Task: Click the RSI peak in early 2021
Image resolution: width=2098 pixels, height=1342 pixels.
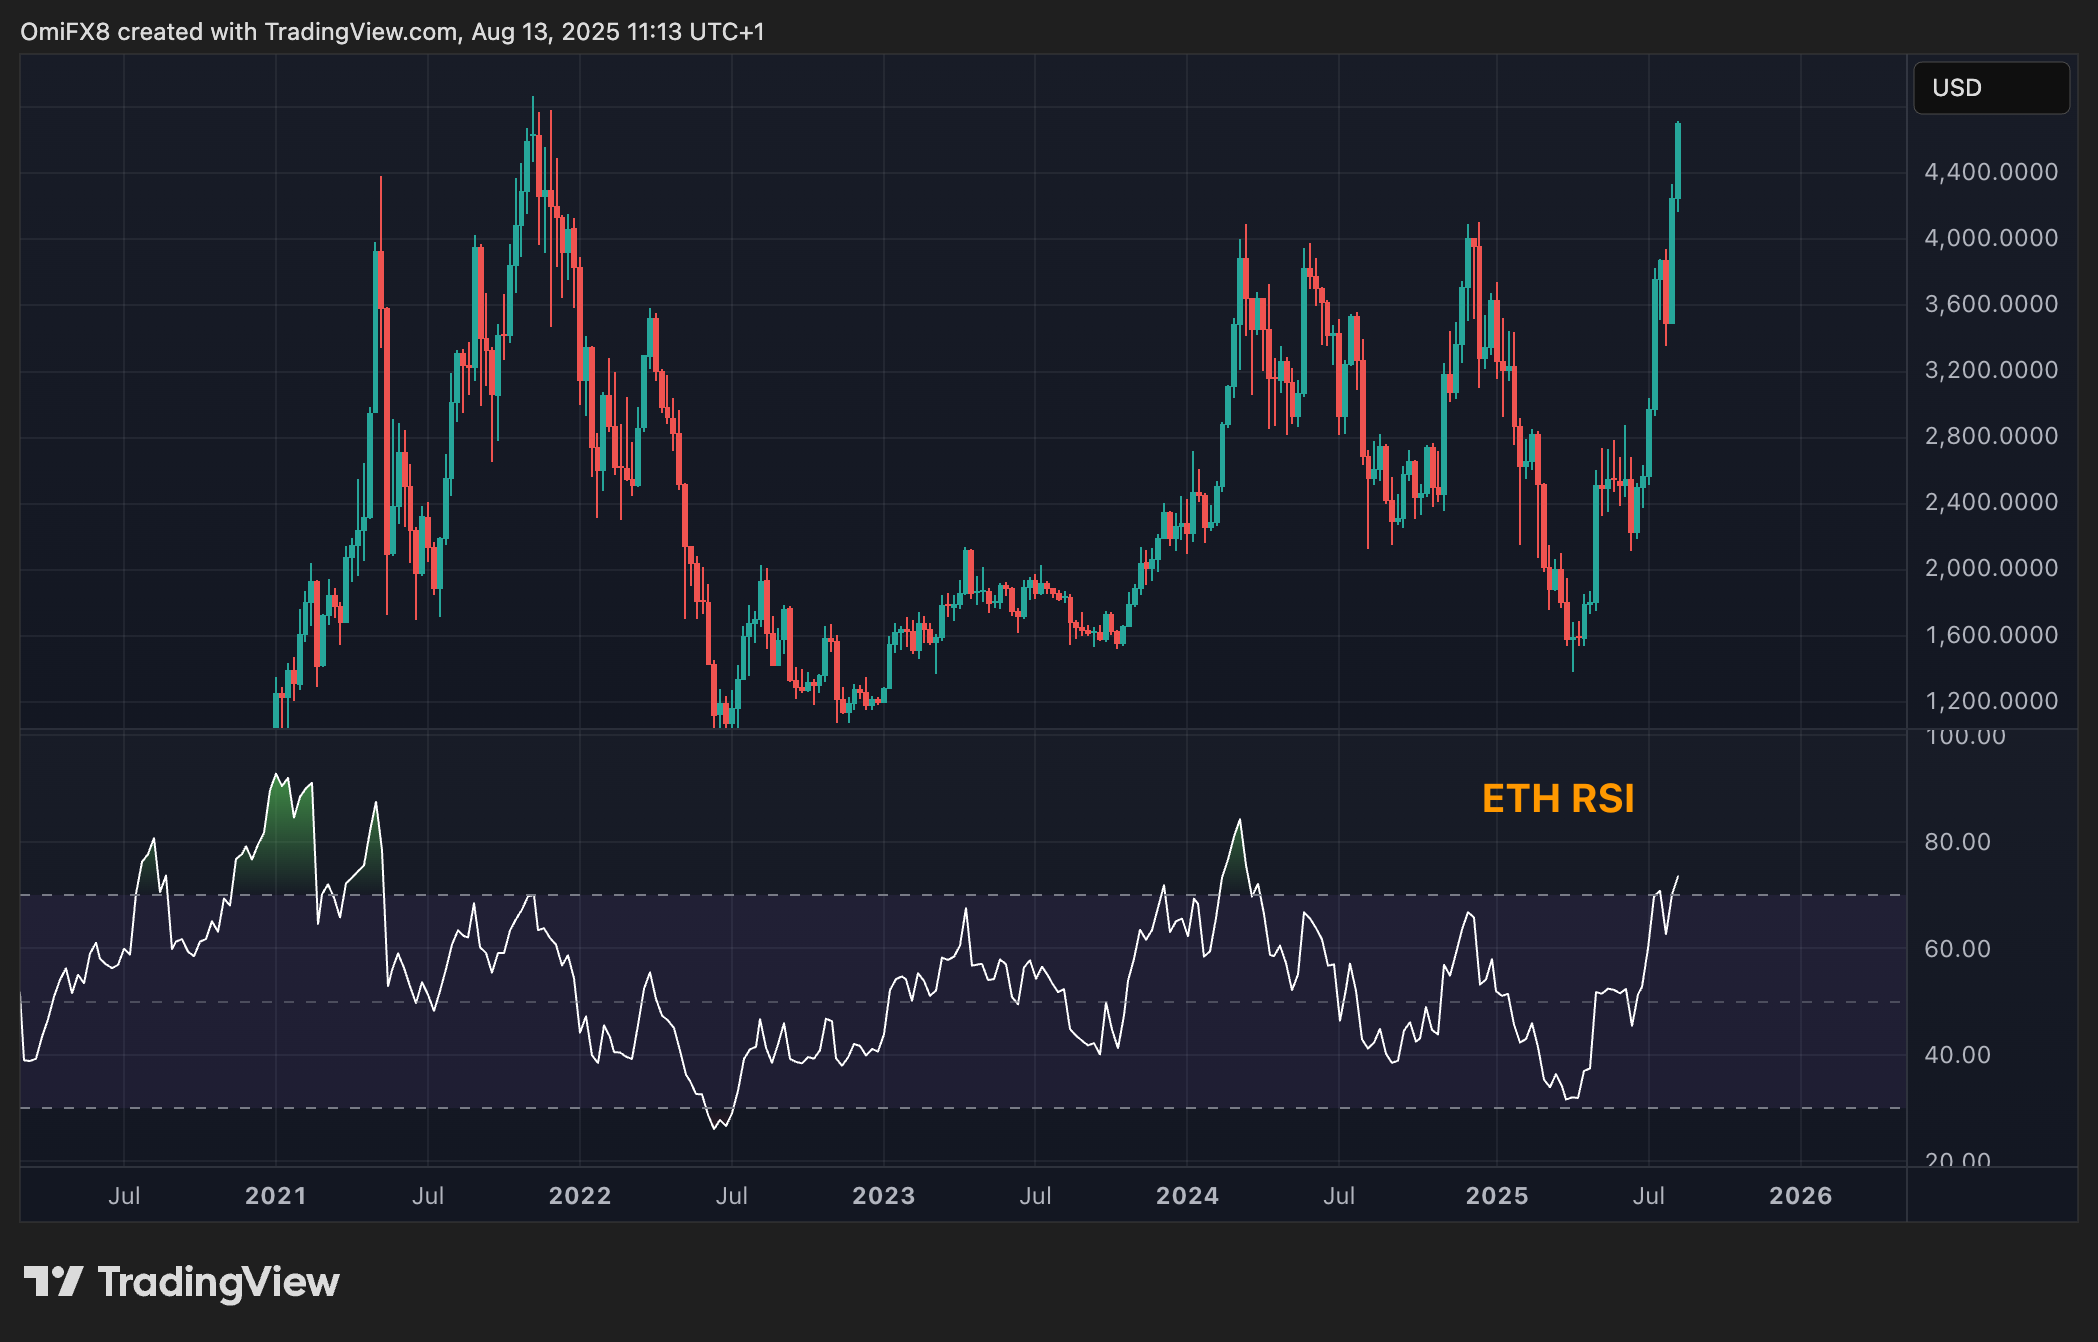Action: pyautogui.click(x=276, y=776)
